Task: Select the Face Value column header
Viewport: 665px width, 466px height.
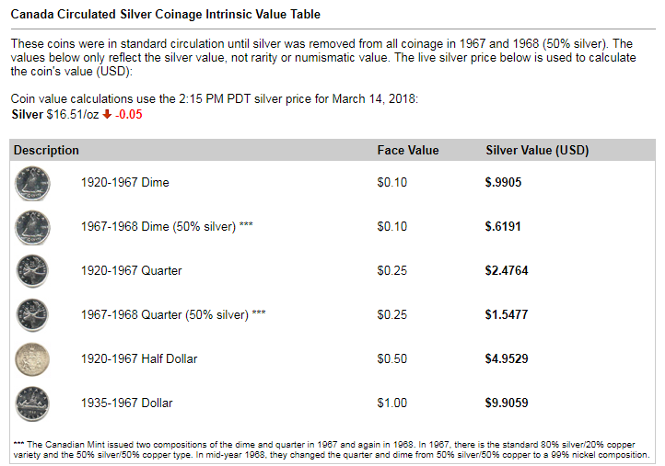Action: coord(408,150)
